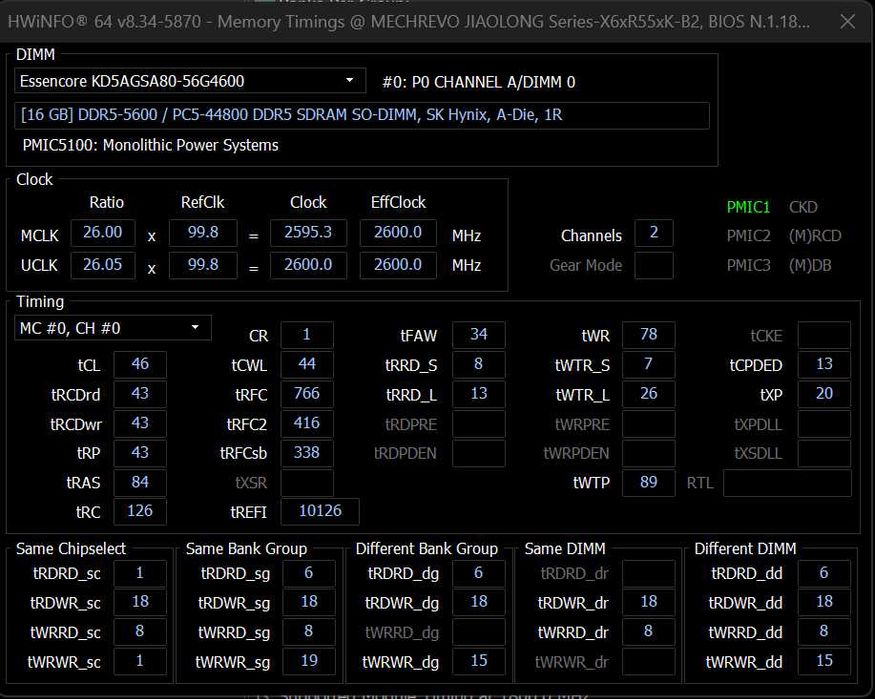Select the tWRWR_sg value showing 19
875x699 pixels.
(308, 660)
